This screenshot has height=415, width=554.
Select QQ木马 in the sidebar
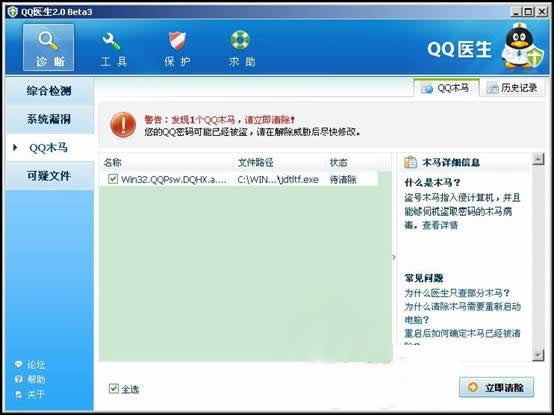[49, 148]
